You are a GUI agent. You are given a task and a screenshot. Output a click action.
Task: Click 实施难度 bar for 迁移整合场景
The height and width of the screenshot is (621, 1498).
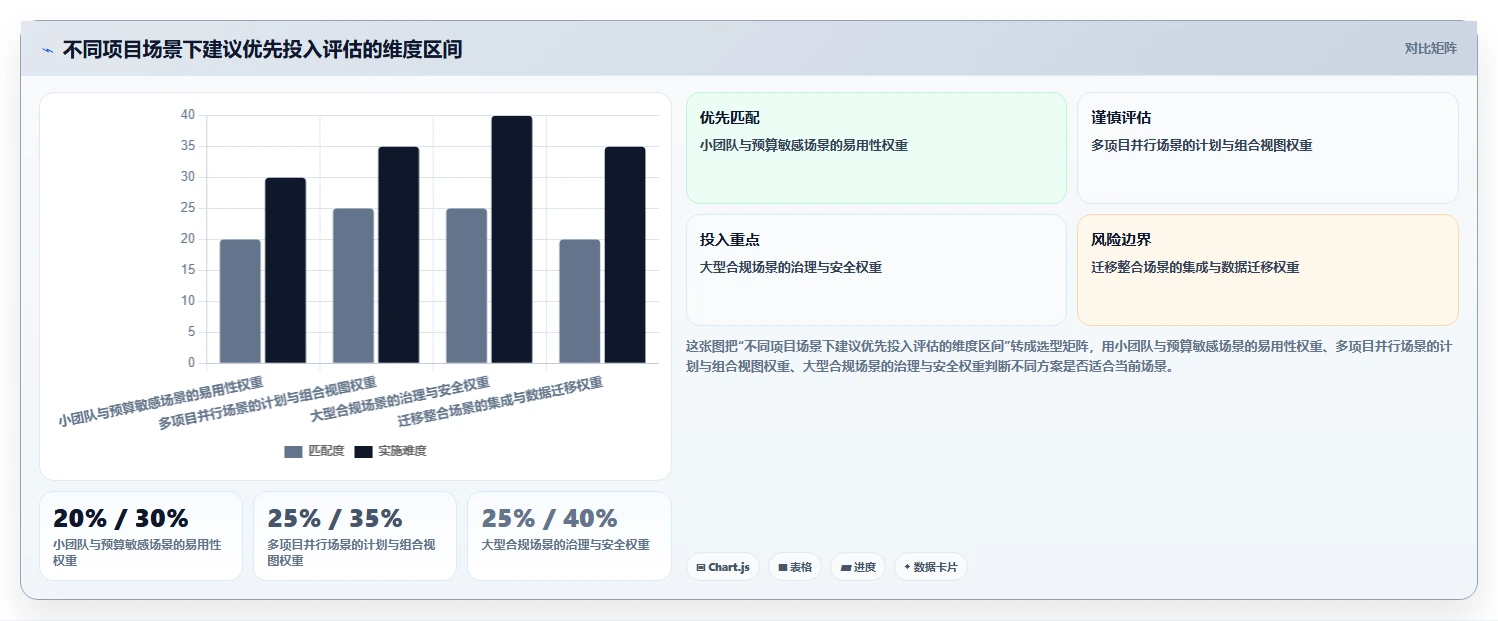click(625, 255)
